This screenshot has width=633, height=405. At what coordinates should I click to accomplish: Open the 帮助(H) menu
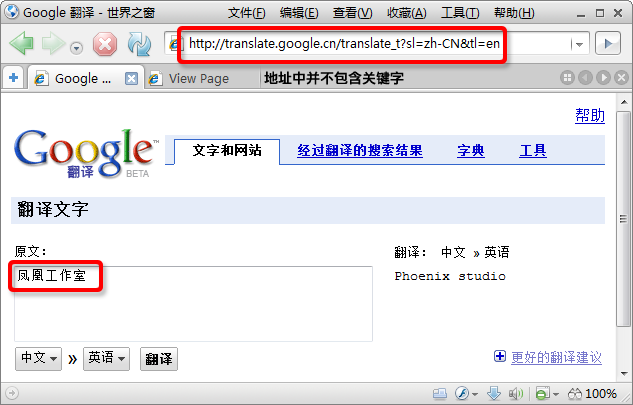[514, 13]
